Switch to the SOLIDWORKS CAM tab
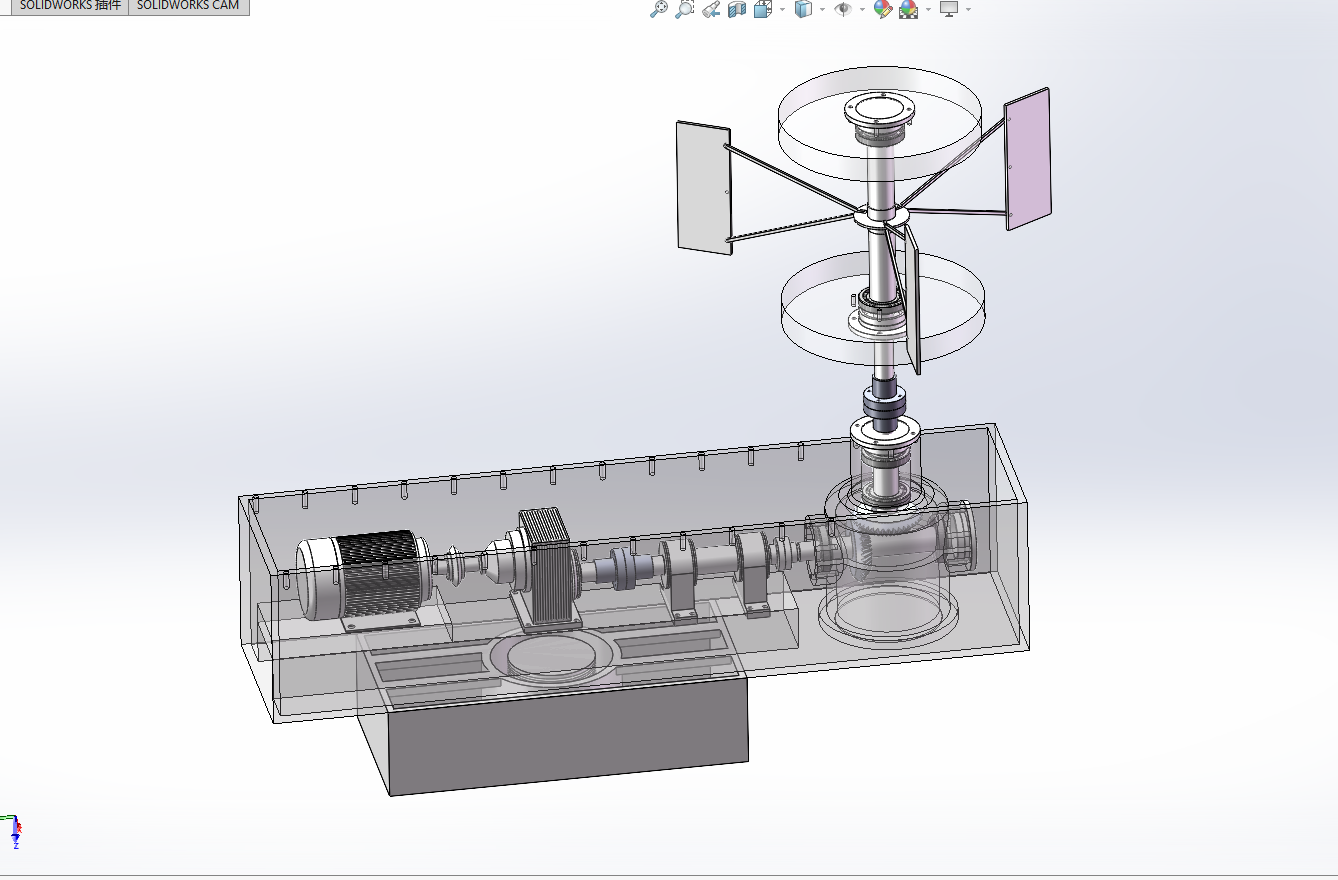 [188, 6]
